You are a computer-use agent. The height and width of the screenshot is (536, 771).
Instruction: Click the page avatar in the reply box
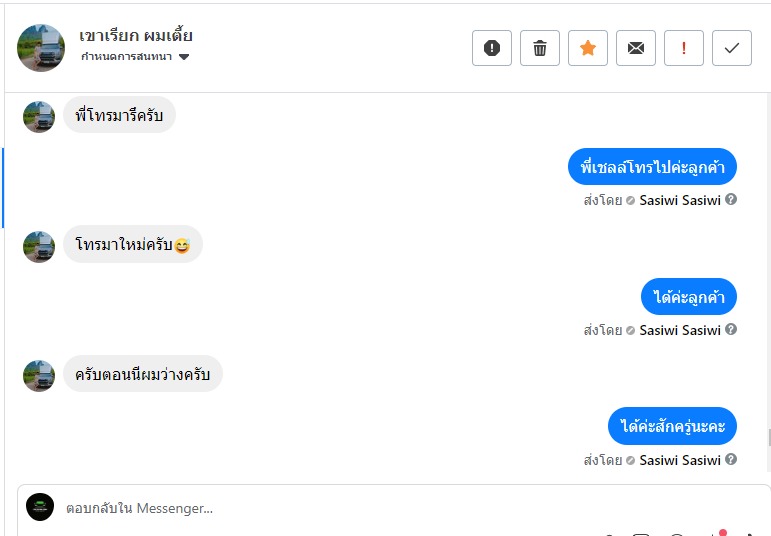pos(40,507)
